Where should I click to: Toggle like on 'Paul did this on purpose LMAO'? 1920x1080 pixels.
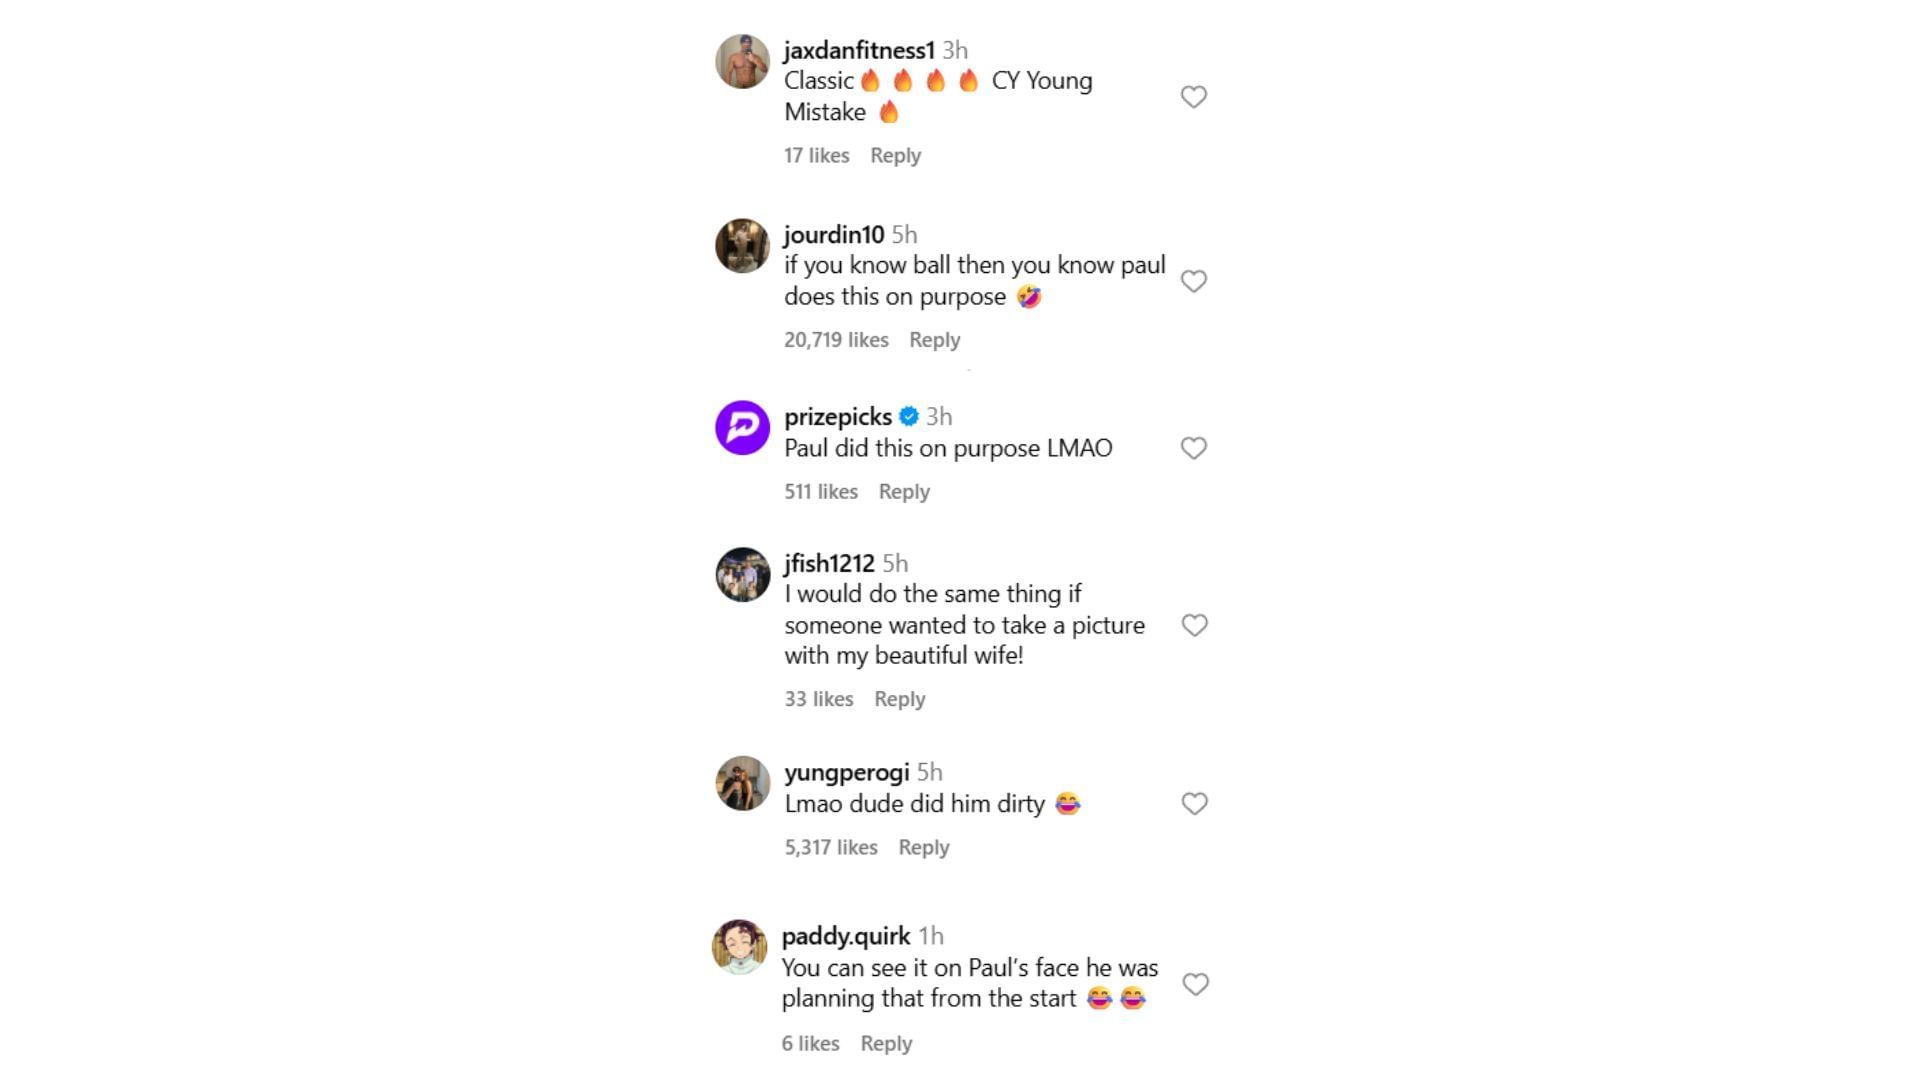point(1194,449)
